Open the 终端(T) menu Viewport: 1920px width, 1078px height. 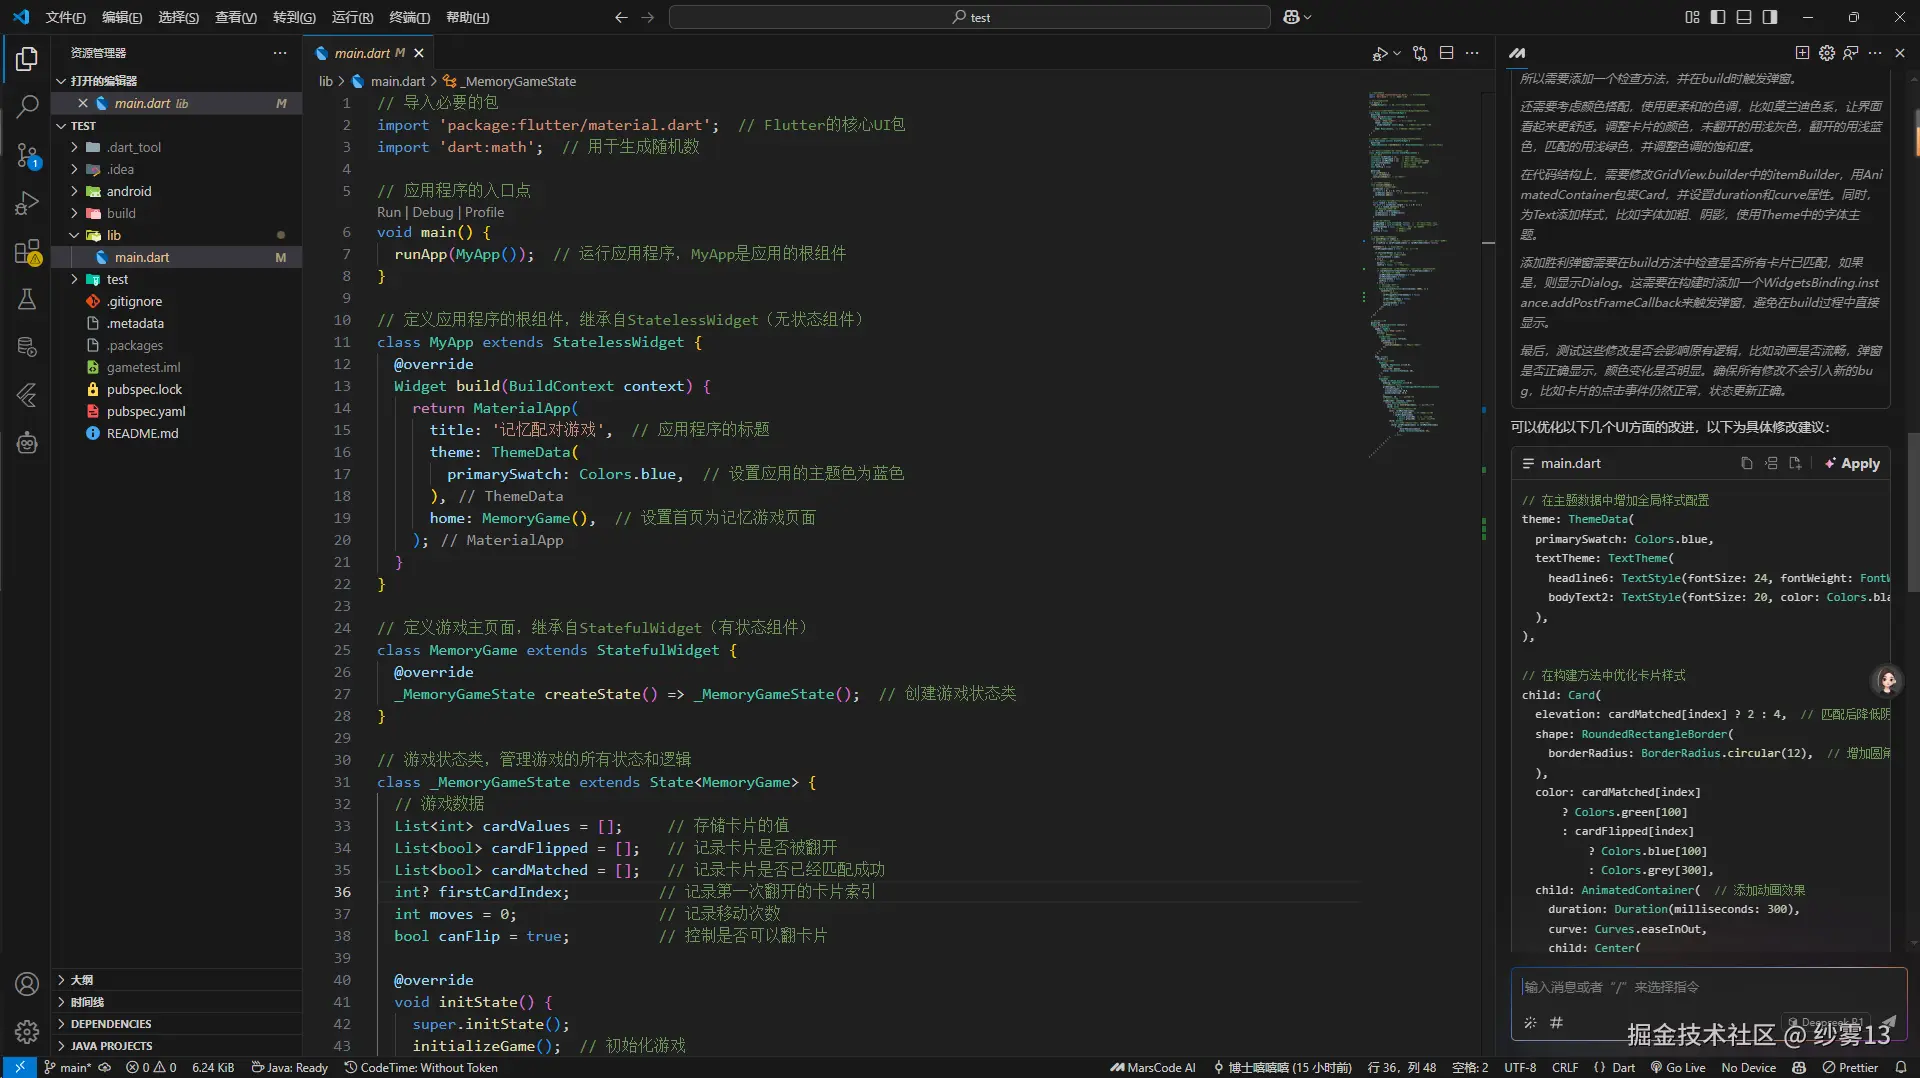(x=409, y=17)
